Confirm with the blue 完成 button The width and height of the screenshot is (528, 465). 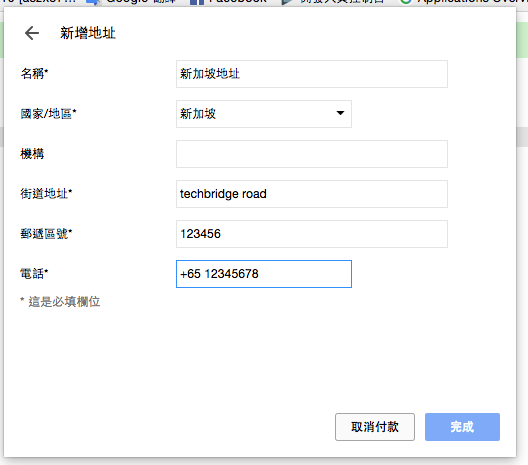462,427
